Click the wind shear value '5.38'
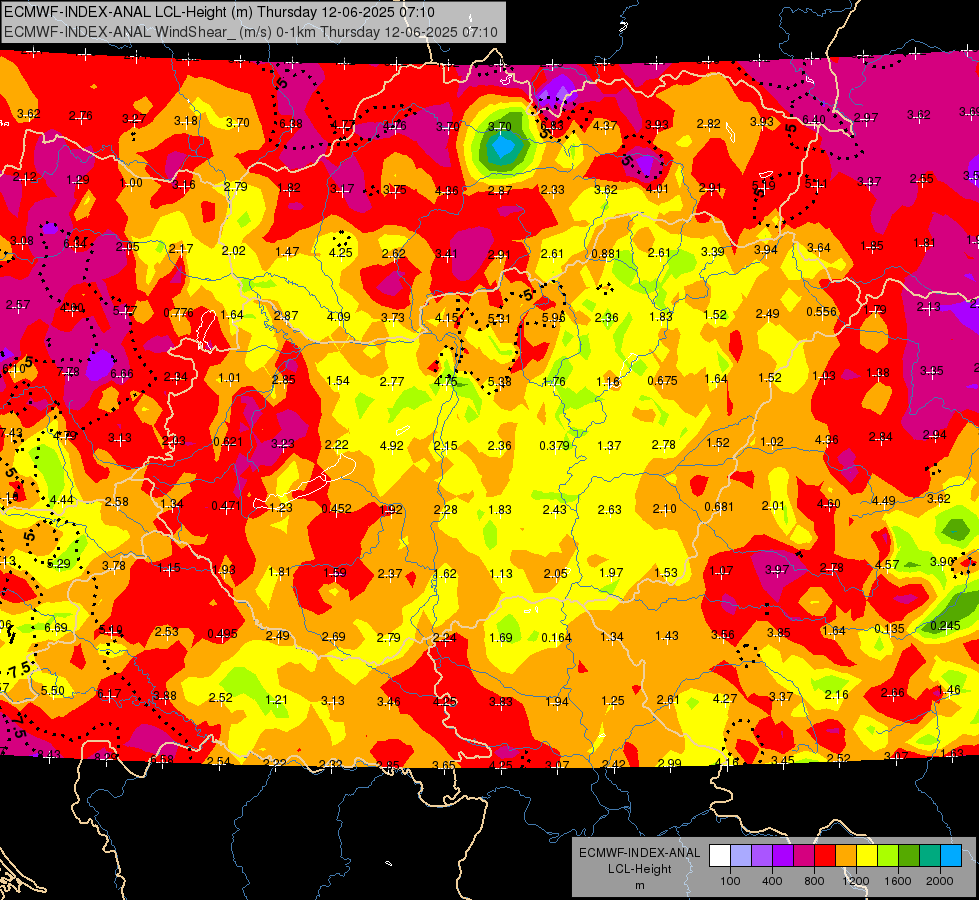 pyautogui.click(x=499, y=382)
